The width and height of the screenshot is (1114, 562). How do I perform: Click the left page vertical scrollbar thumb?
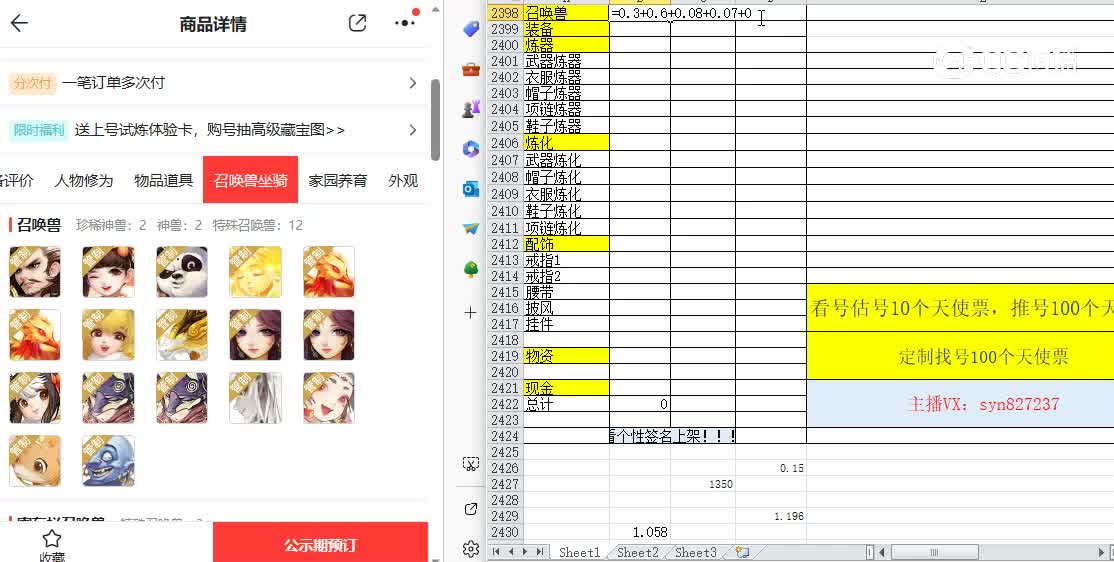pos(435,119)
